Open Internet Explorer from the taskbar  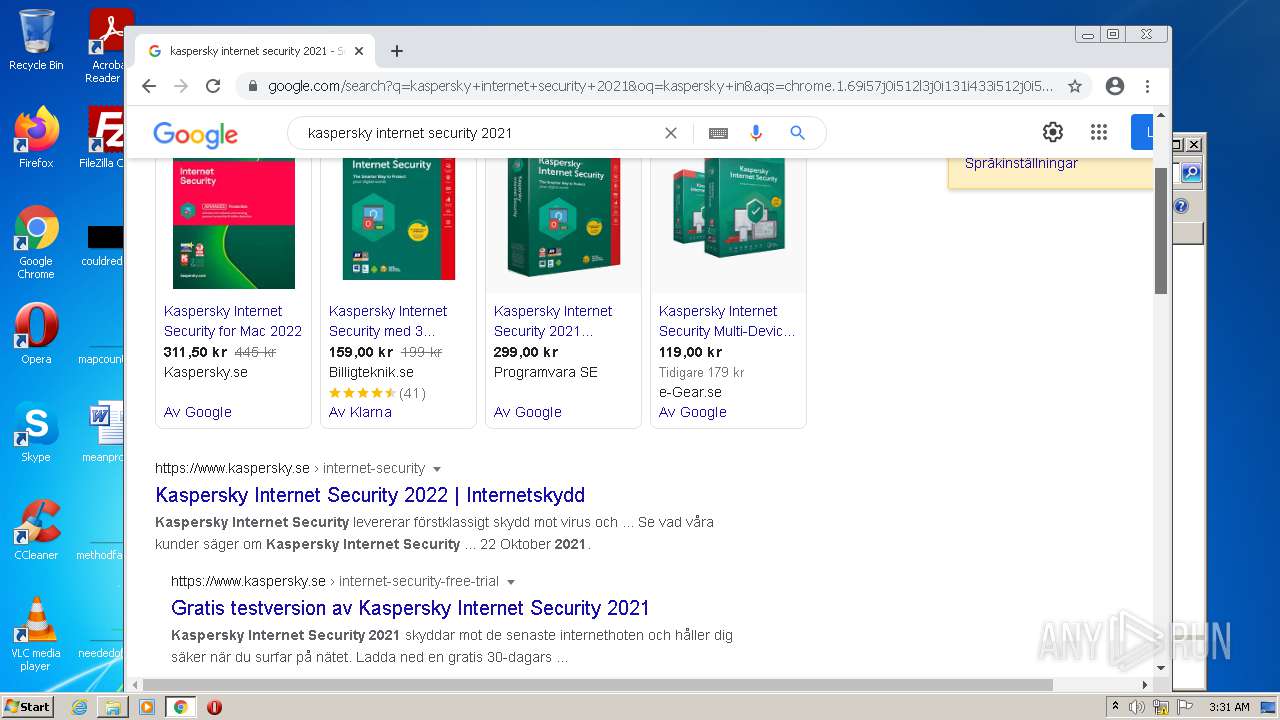point(79,707)
